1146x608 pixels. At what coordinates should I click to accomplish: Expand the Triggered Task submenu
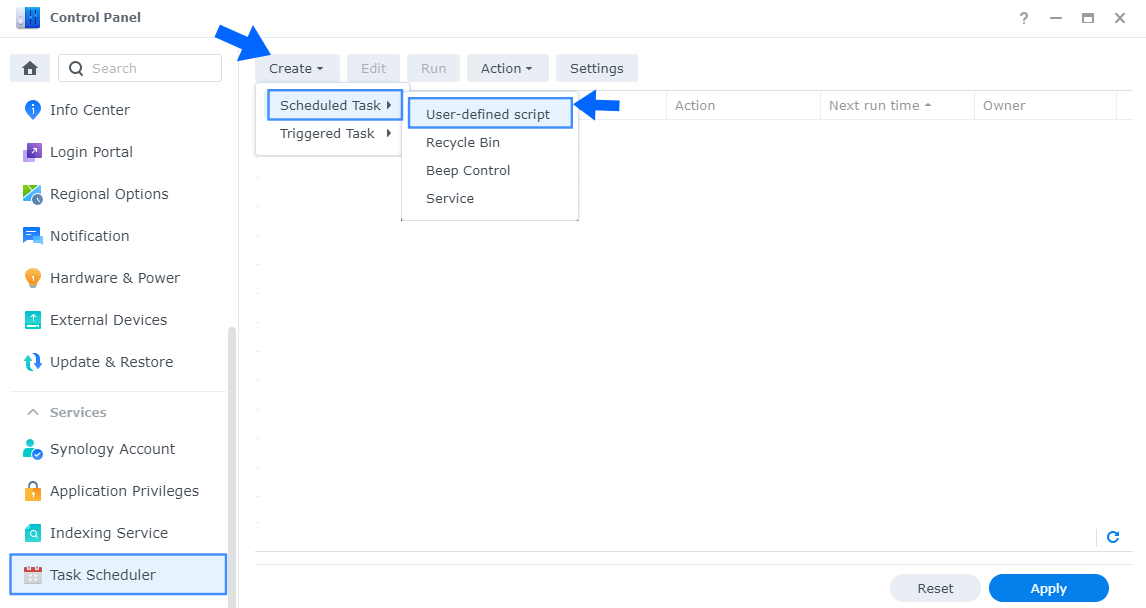click(x=334, y=134)
